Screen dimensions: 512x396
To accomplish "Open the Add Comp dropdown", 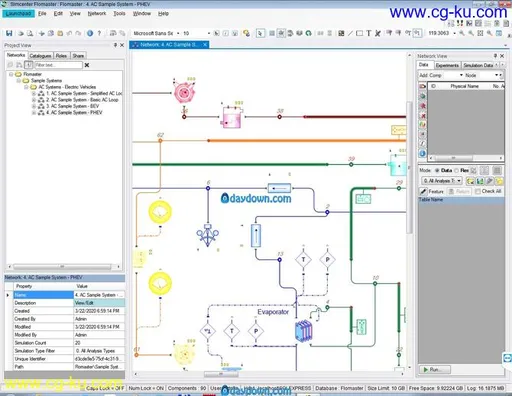I will (x=461, y=75).
